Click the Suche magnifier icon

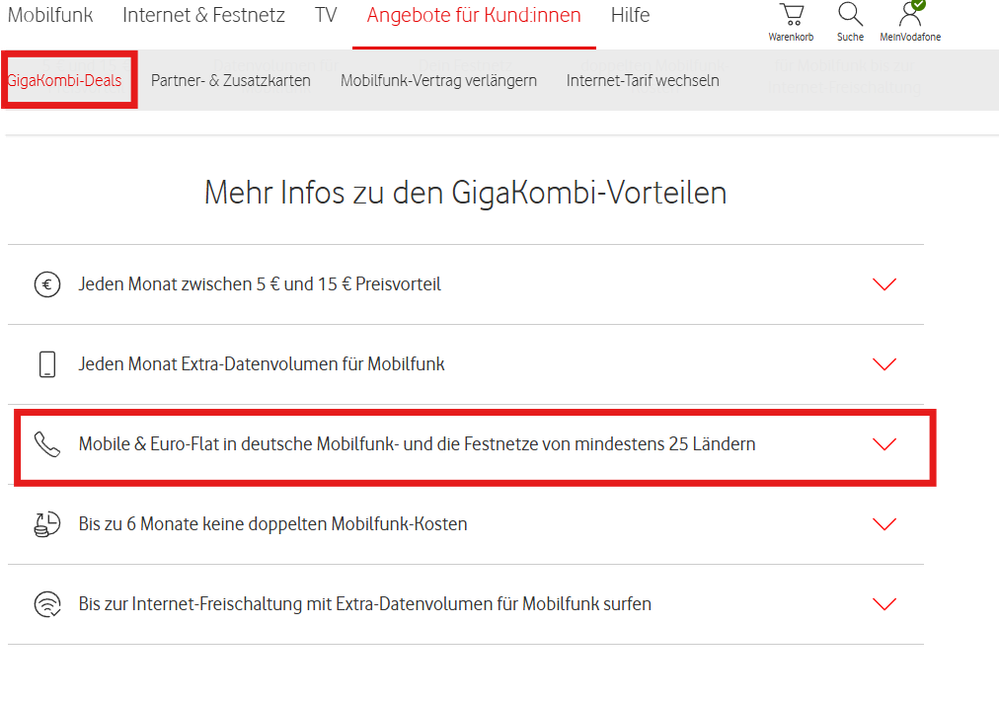click(x=850, y=14)
